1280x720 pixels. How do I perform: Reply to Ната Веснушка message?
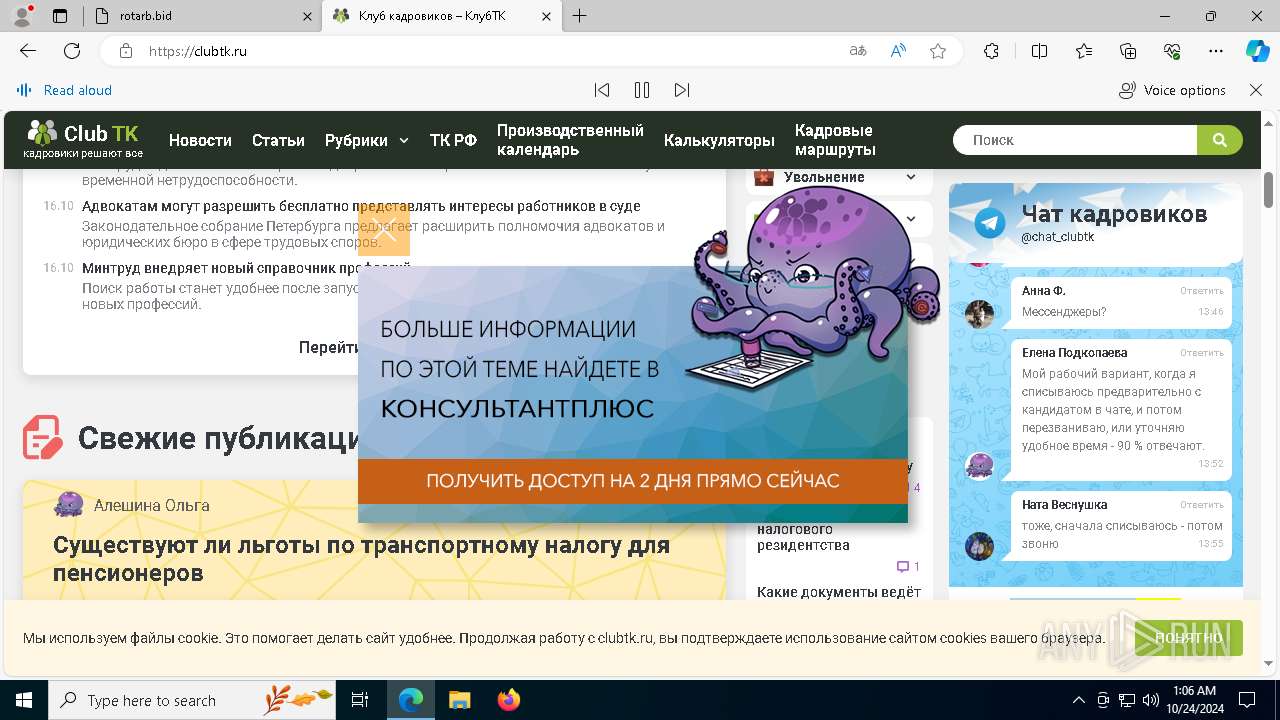pyautogui.click(x=1201, y=505)
